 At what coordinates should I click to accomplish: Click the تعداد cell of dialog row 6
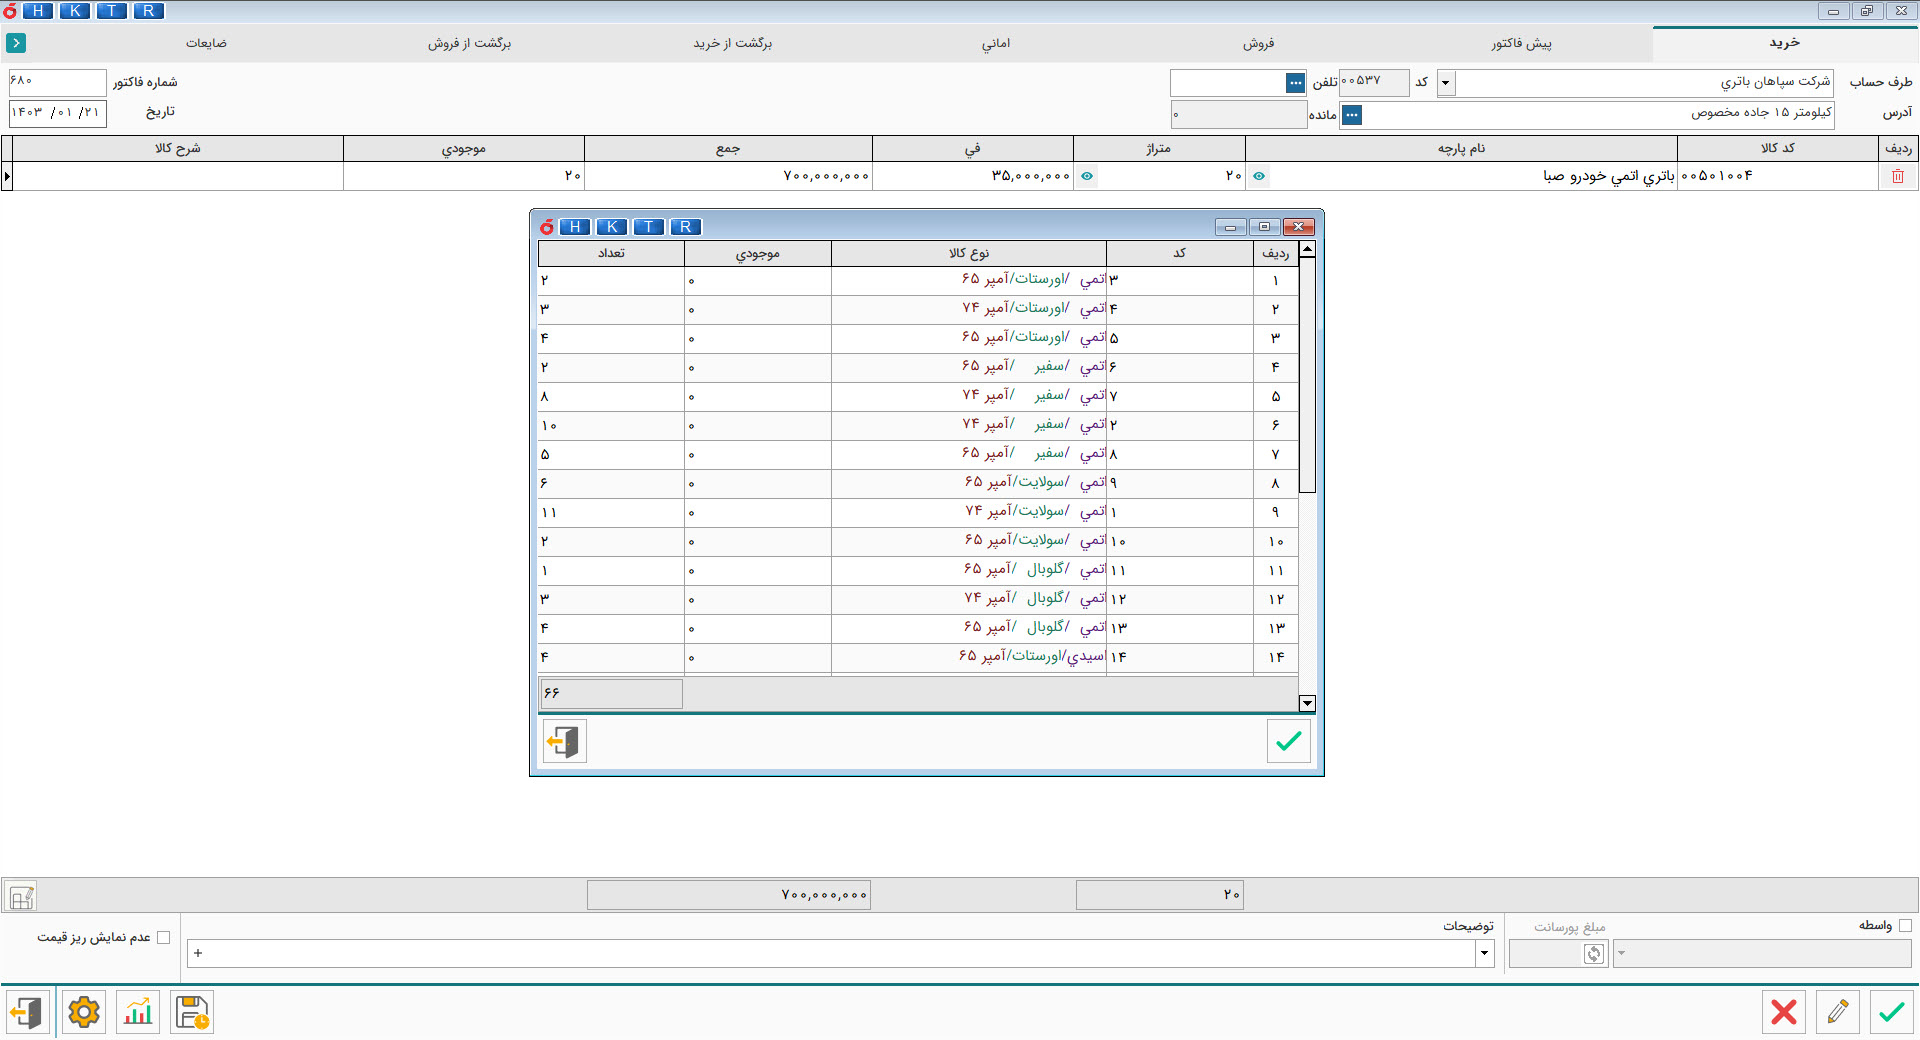611,425
